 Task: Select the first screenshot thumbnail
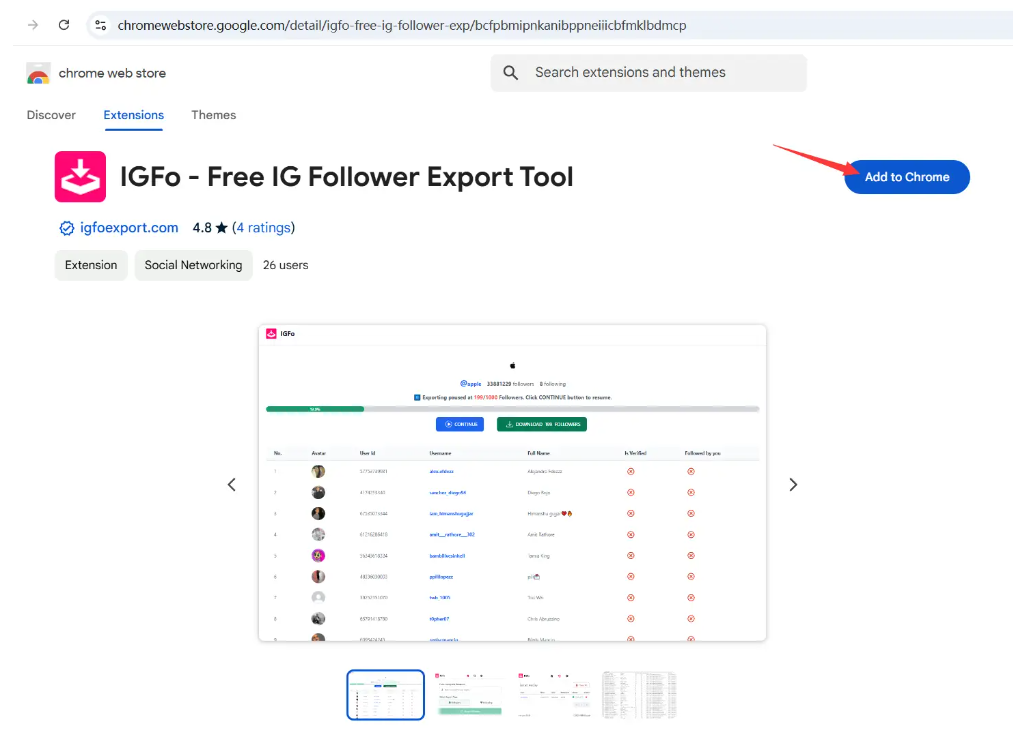pos(386,695)
